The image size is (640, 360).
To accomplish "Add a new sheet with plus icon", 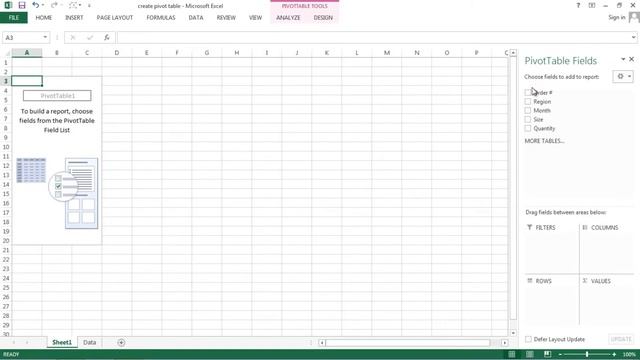I will tap(121, 342).
